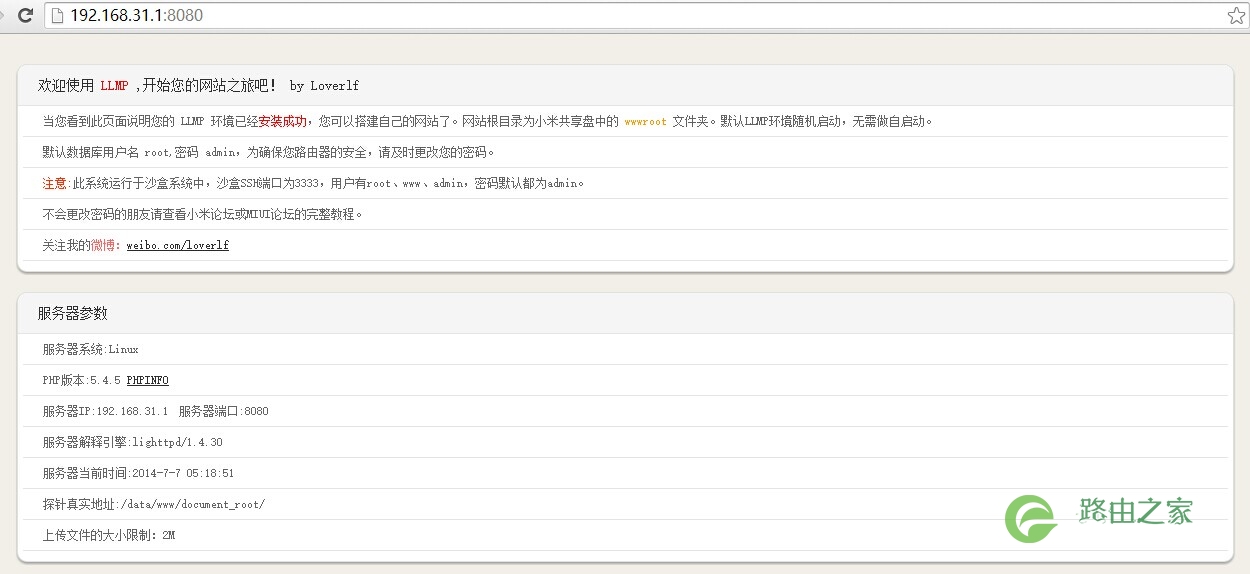The height and width of the screenshot is (574, 1250).
Task: Select the PHP version value 5.4.5
Action: [105, 381]
